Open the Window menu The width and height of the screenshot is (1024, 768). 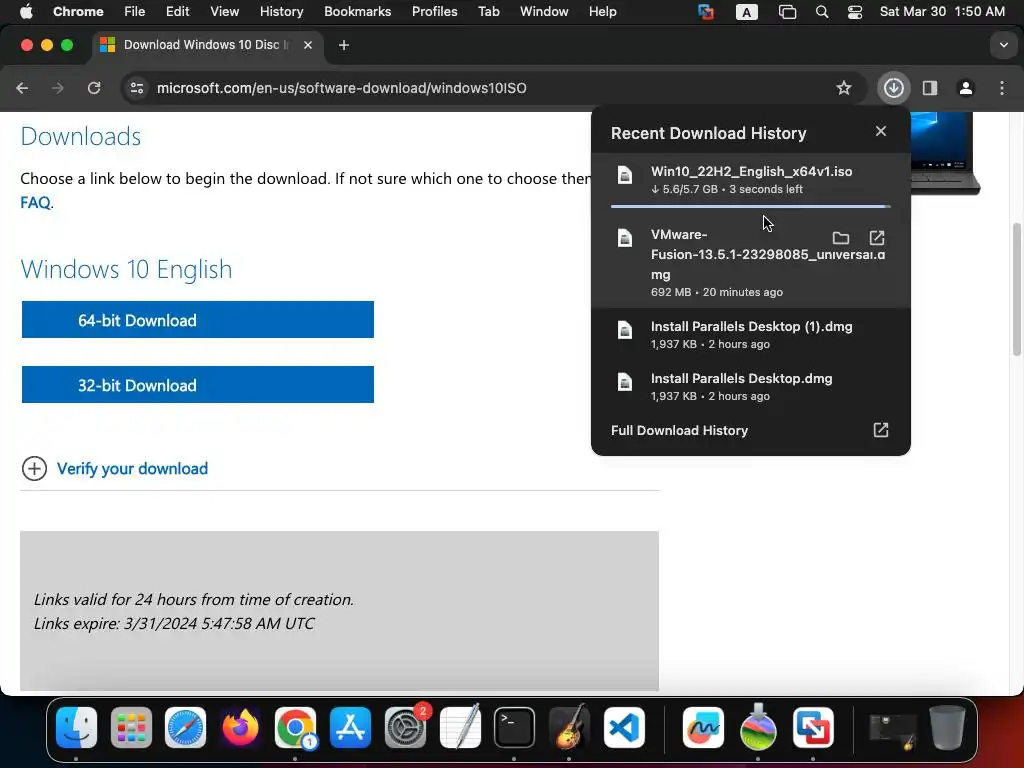tap(544, 12)
